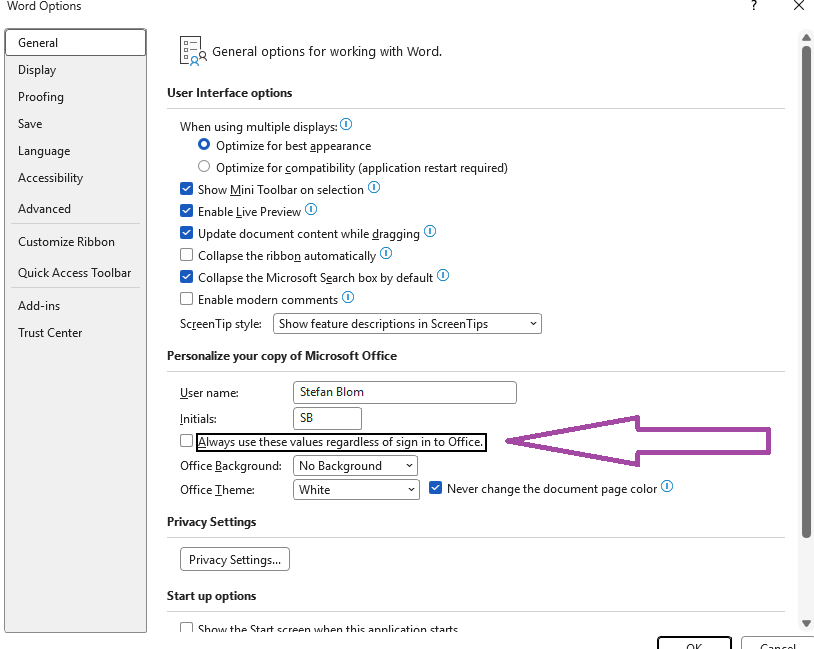Click the Privacy Settings section heading
The height and width of the screenshot is (649, 814).
211,522
